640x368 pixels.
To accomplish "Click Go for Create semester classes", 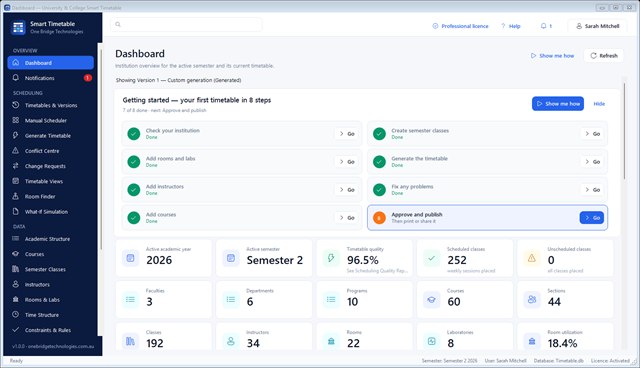I will click(592, 134).
